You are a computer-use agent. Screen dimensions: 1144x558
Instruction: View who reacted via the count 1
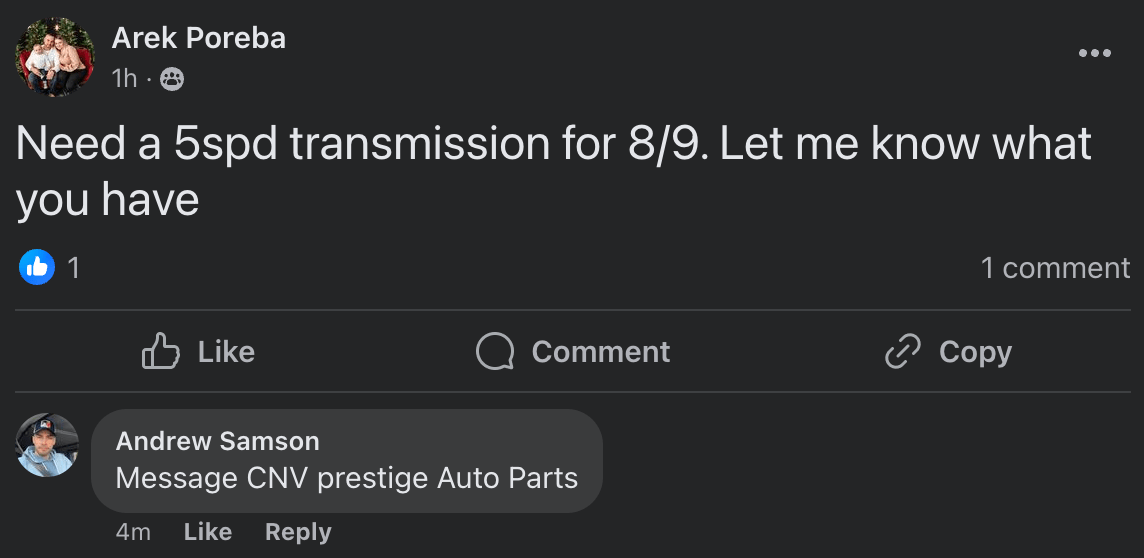pos(73,267)
